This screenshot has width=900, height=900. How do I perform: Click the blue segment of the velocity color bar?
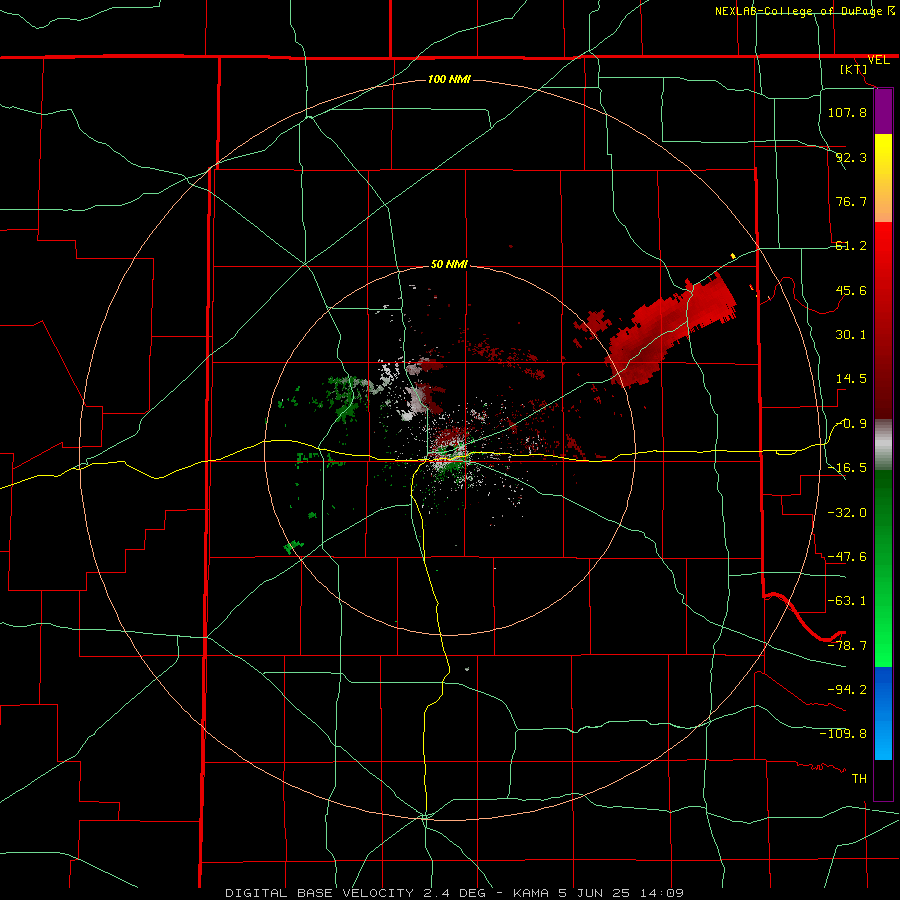click(x=883, y=713)
